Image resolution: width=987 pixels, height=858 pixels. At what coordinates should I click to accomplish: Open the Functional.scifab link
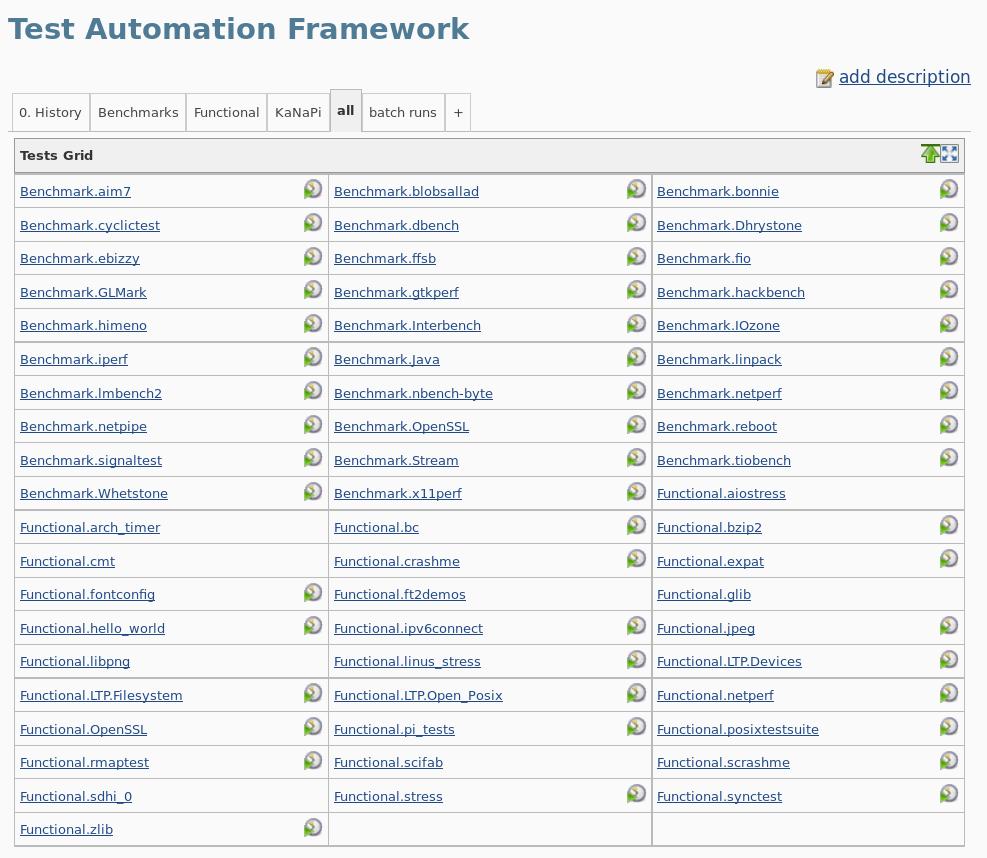pyautogui.click(x=388, y=762)
